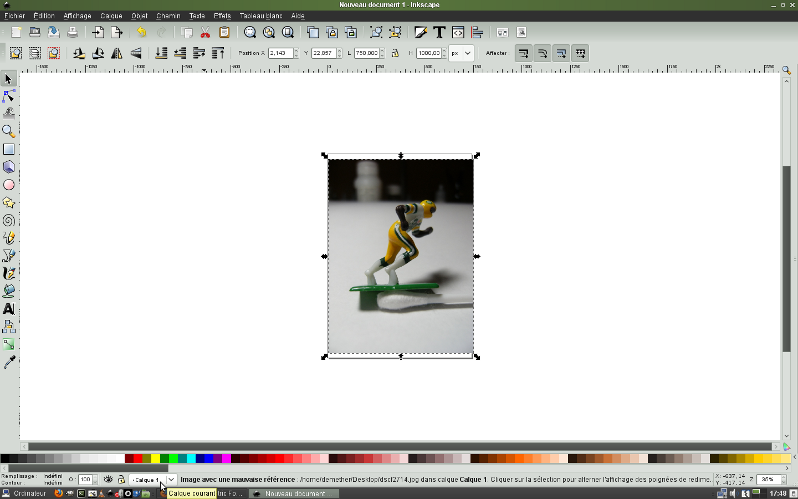
Task: Click the Position X spinner arrows
Action: pyautogui.click(x=296, y=53)
